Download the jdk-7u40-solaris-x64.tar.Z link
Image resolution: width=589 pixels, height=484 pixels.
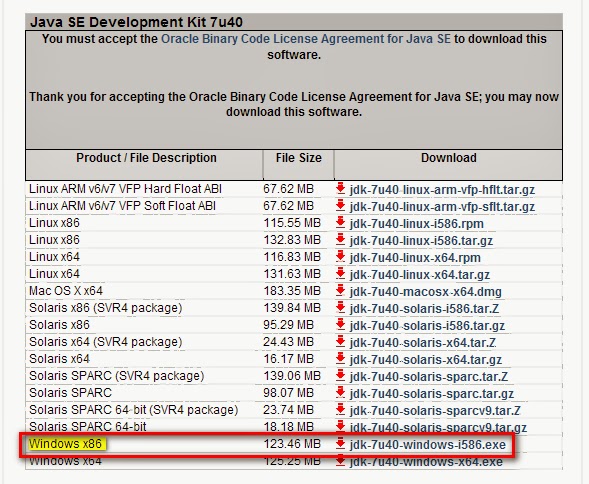tap(423, 343)
